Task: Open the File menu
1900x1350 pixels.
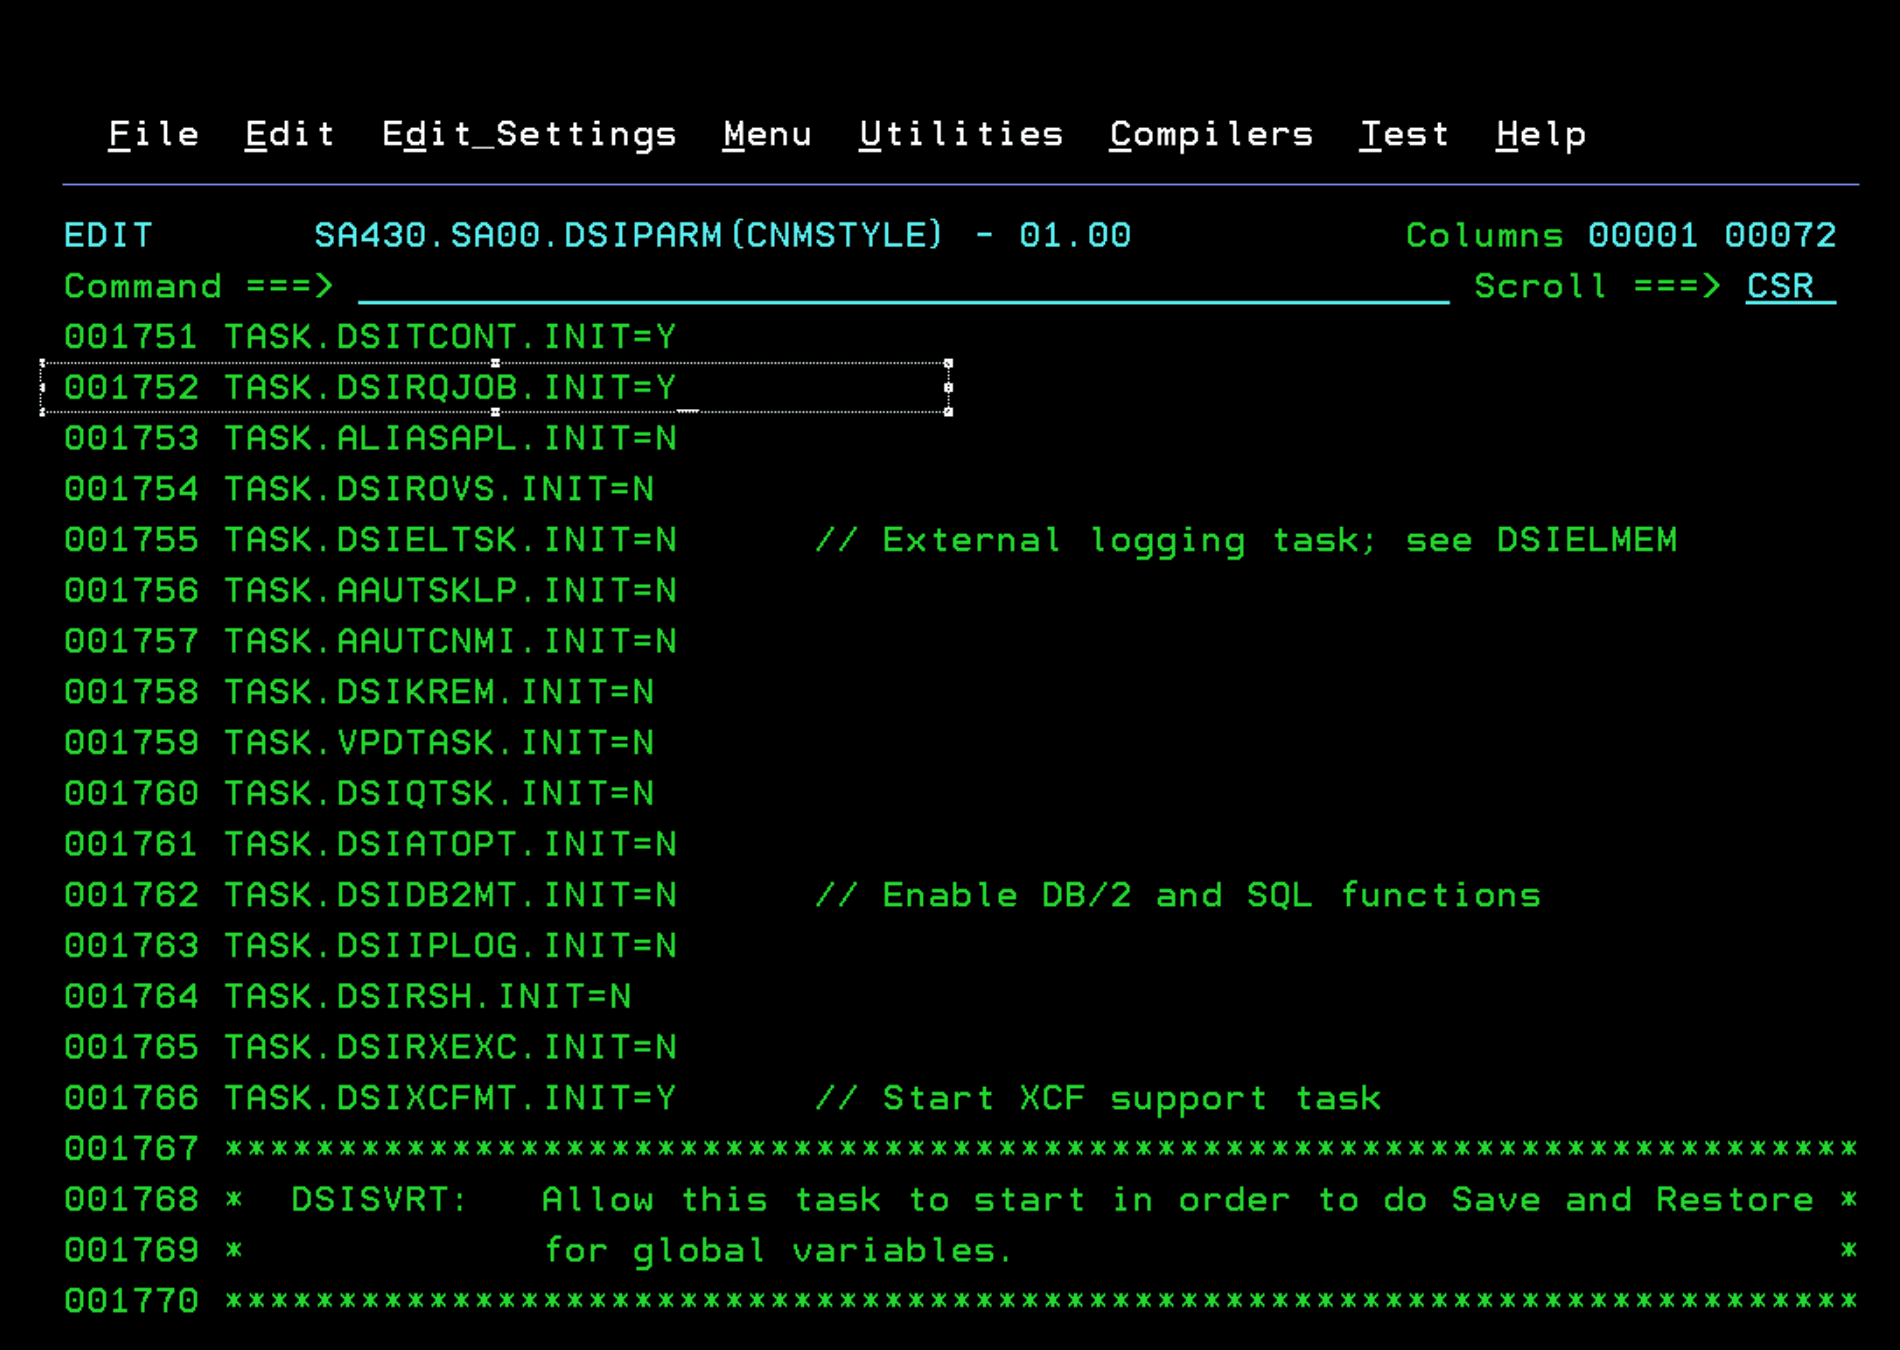Action: point(153,134)
